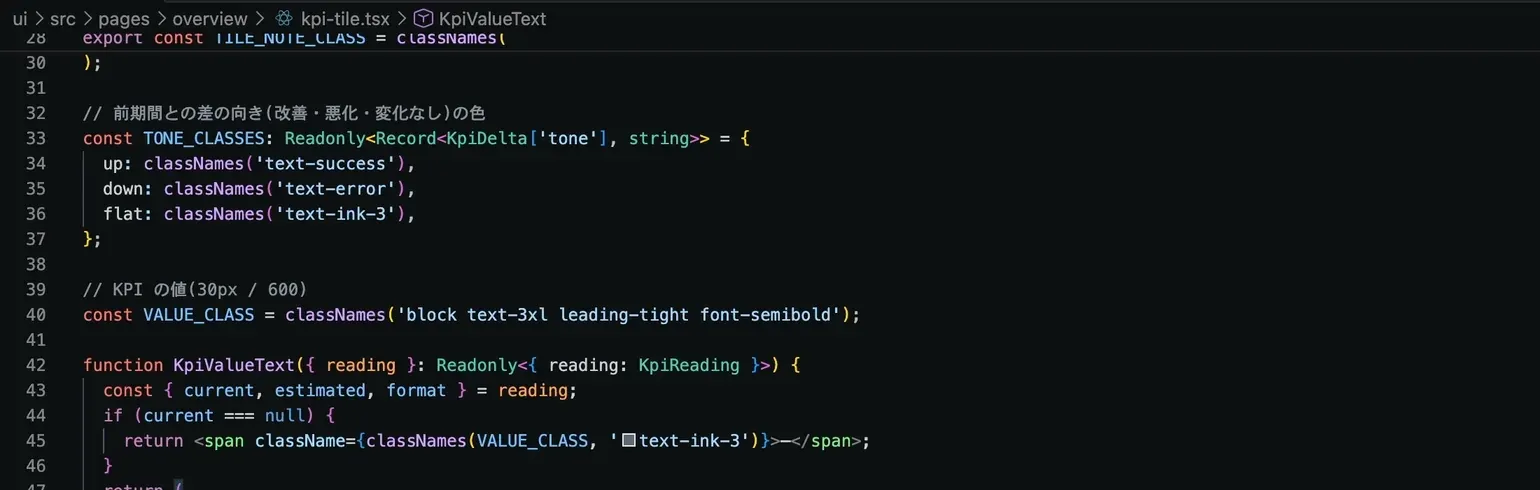Click the 'format' variable on line 43
Image resolution: width=1540 pixels, height=490 pixels.
point(416,390)
